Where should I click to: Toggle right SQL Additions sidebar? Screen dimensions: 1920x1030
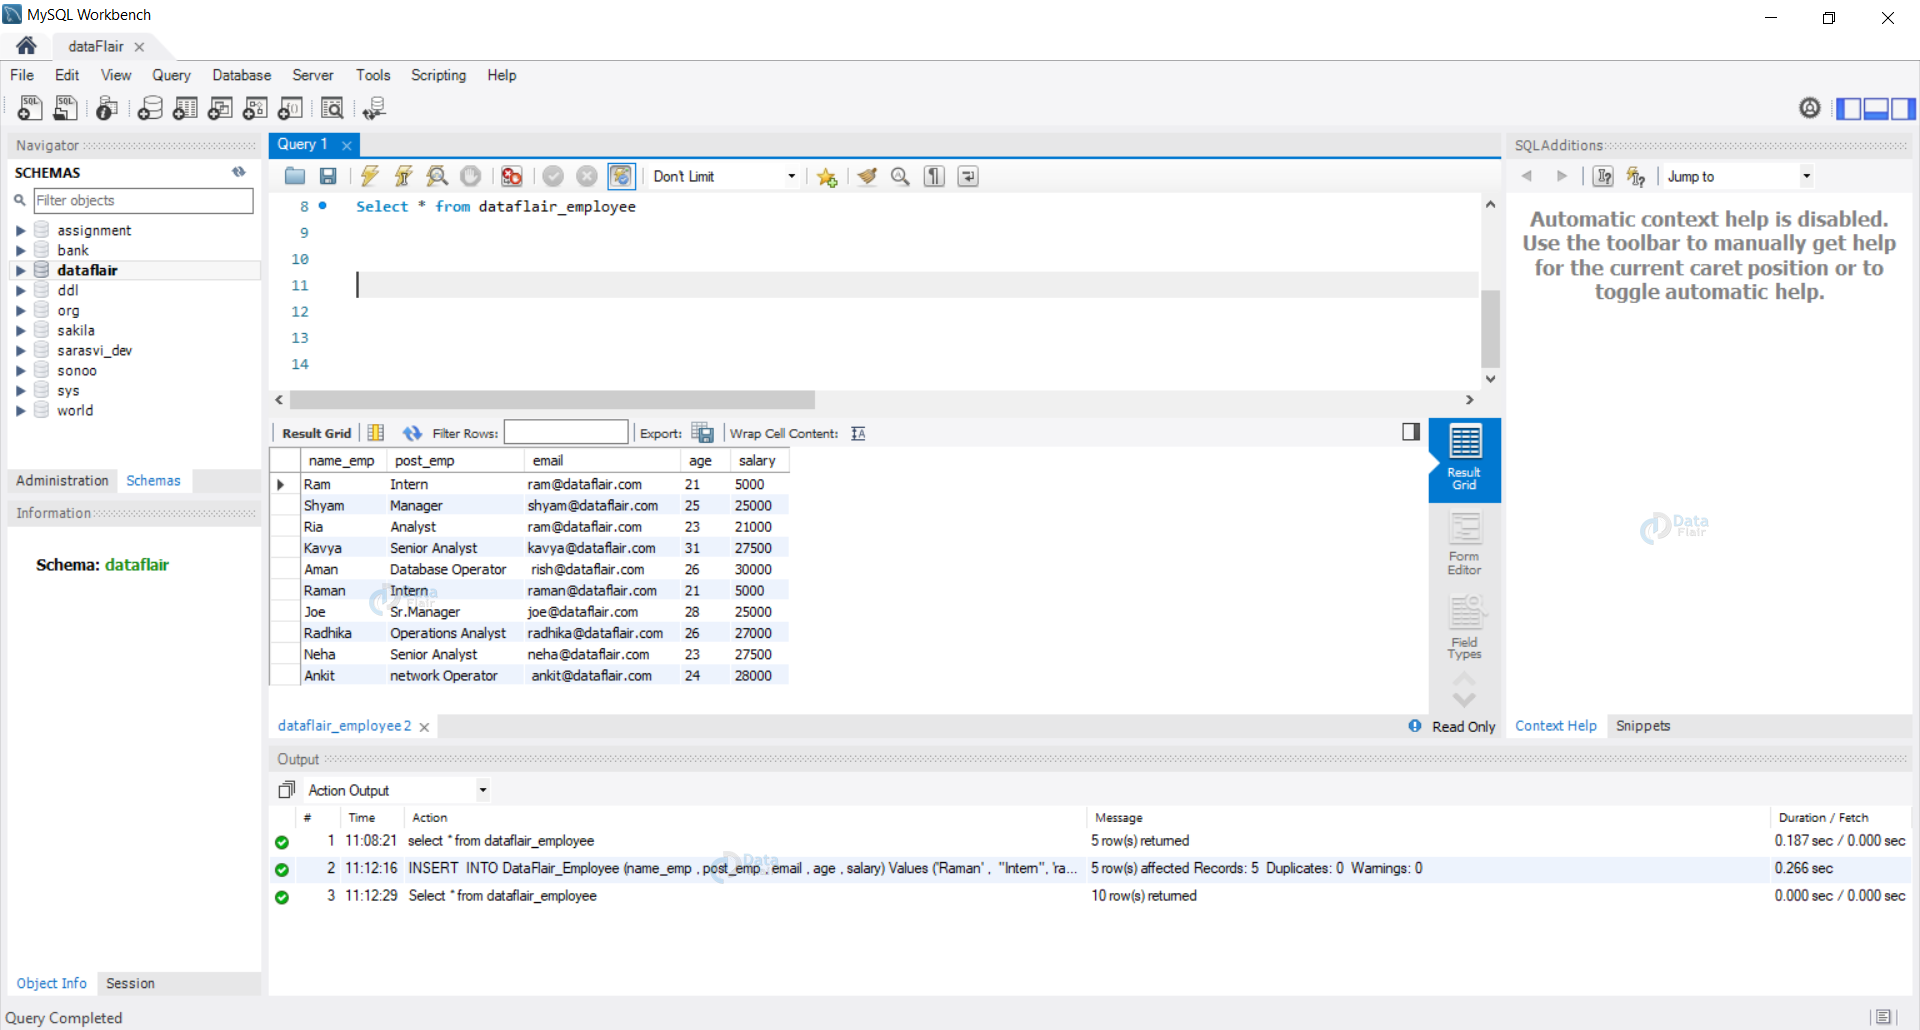(x=1903, y=108)
